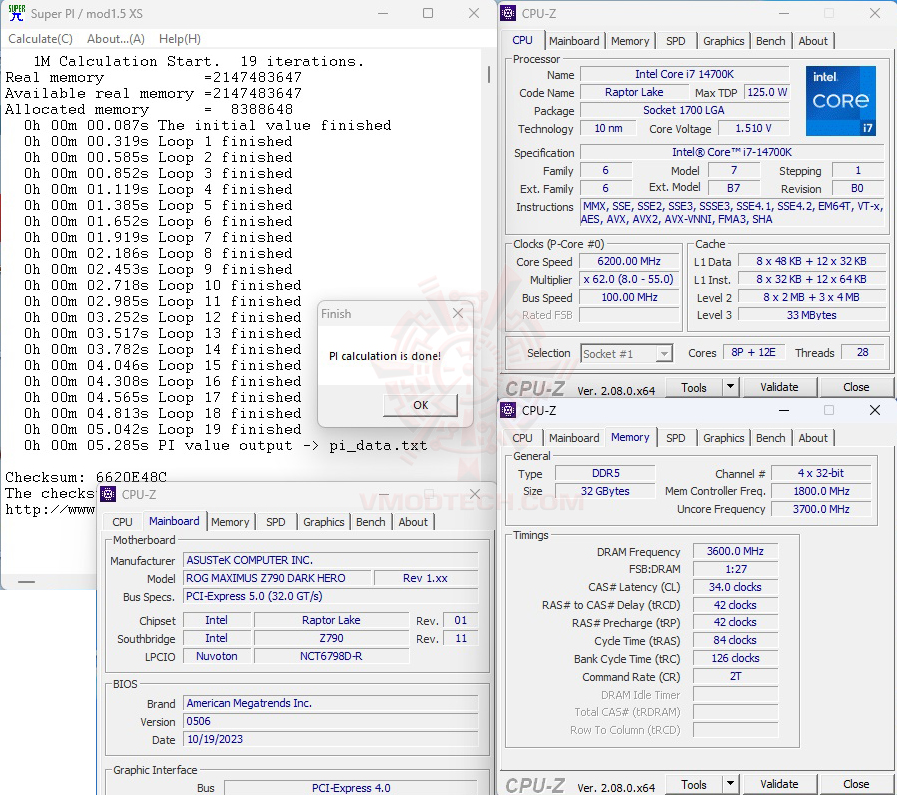This screenshot has width=897, height=795.
Task: Click the Intel Core i7 badge
Action: (x=840, y=101)
